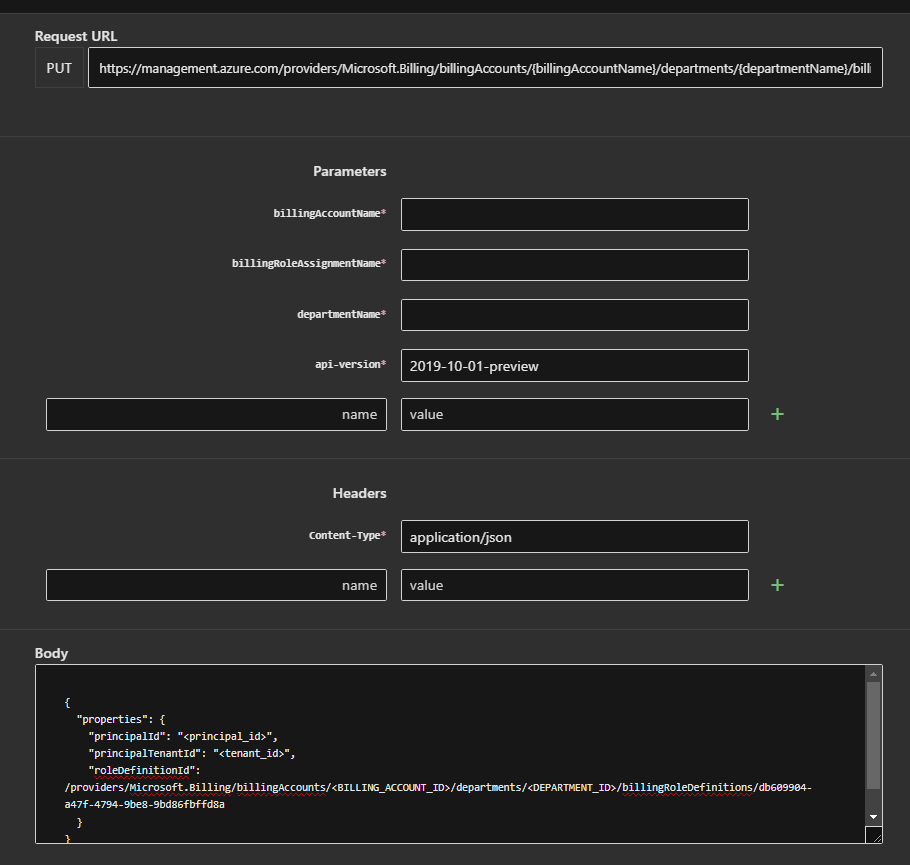Click the api-version field showing 2019-10-01-preview
This screenshot has width=910, height=865.
[574, 365]
